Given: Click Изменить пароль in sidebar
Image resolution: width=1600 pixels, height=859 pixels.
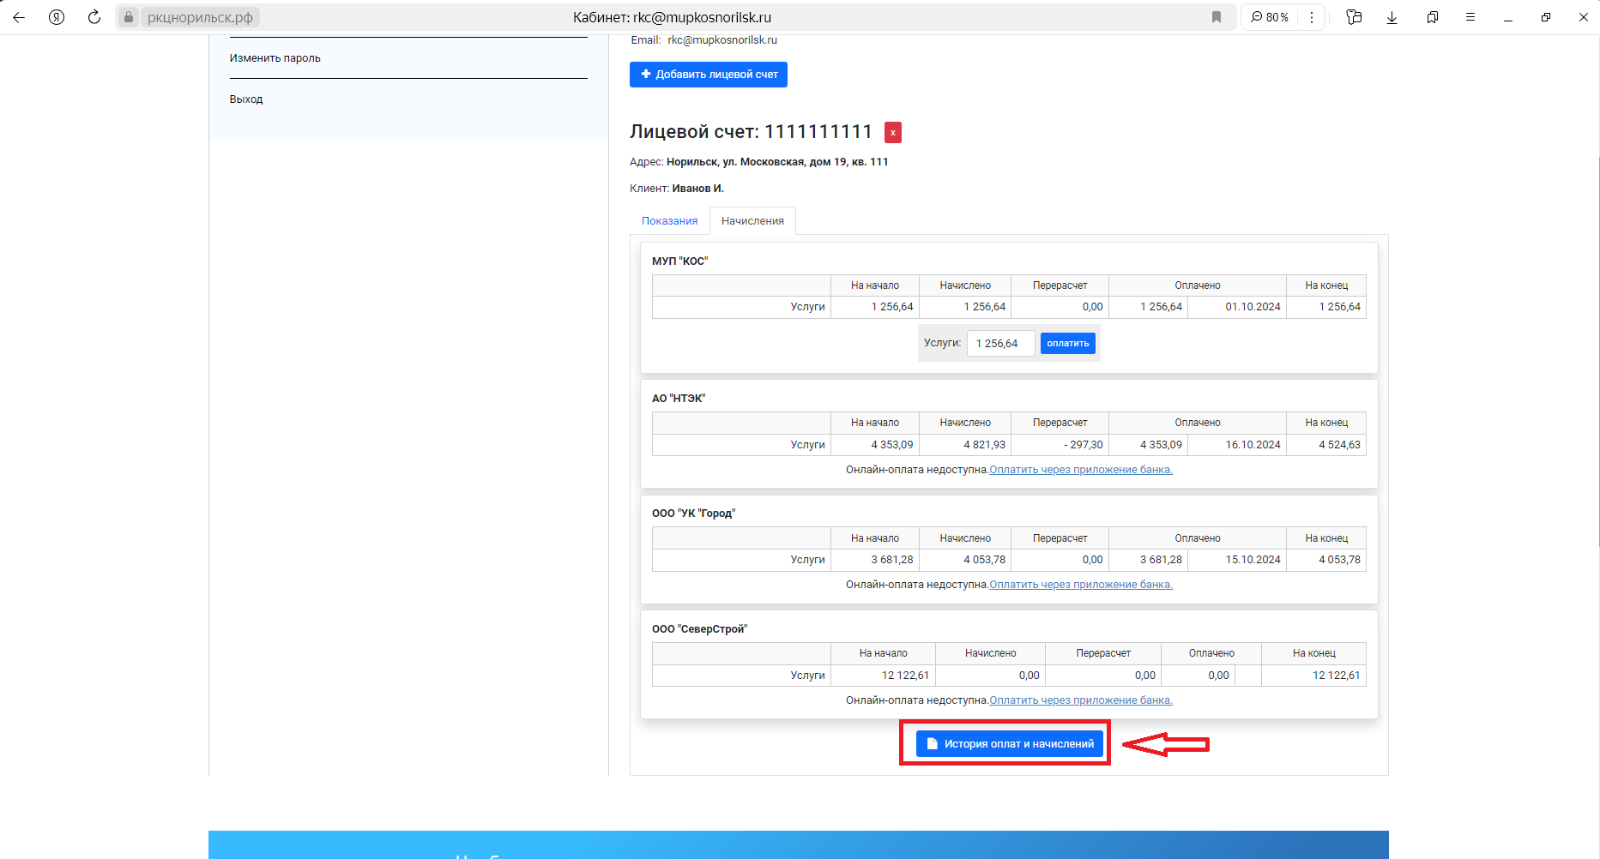Looking at the screenshot, I should (x=275, y=58).
